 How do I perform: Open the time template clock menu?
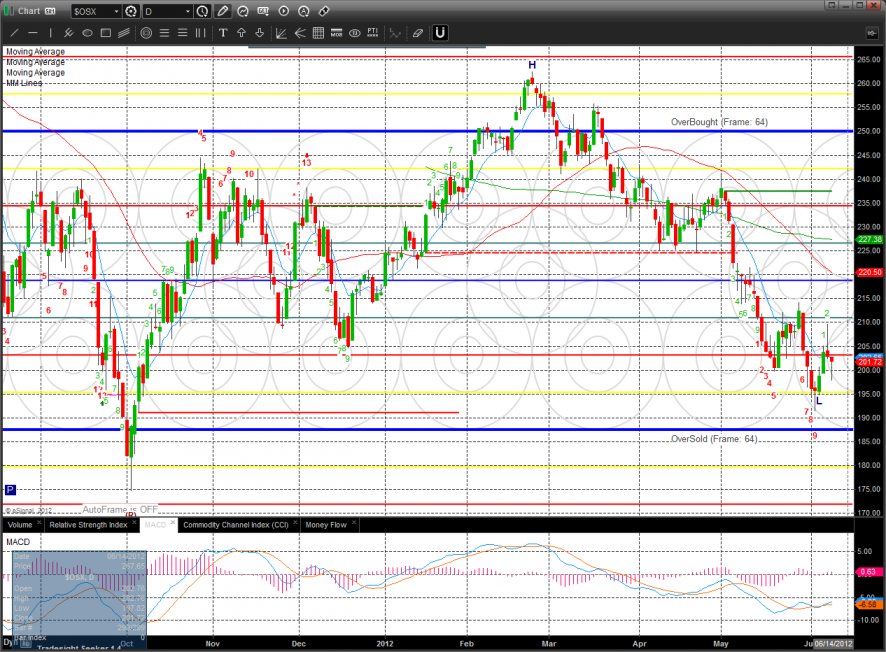coord(203,11)
